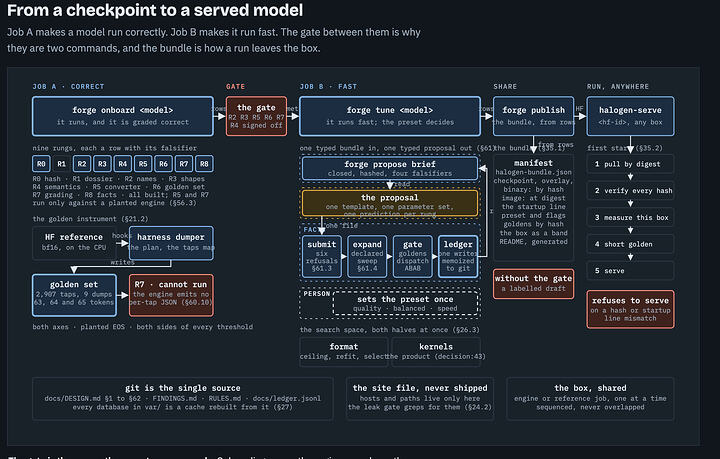Click the "RUN, ANYWHERE" section label
720x459 pixels.
click(618, 86)
